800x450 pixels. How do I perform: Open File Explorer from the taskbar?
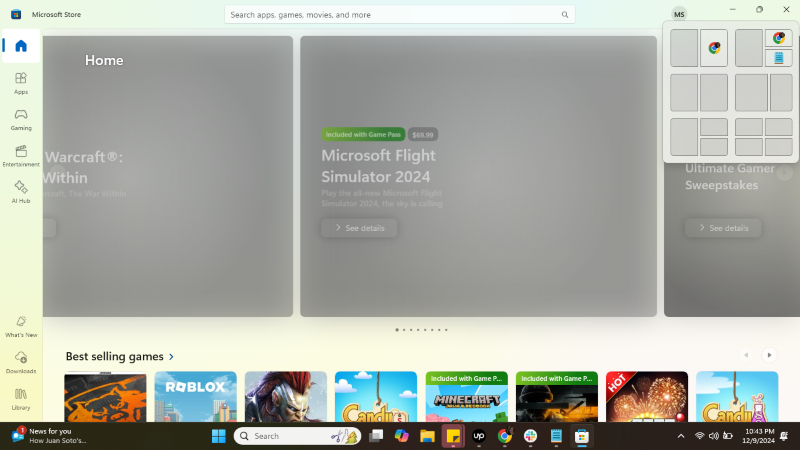427,436
